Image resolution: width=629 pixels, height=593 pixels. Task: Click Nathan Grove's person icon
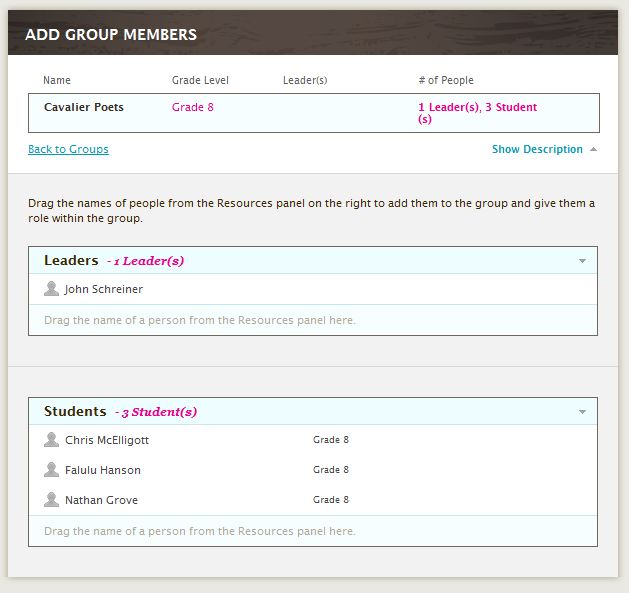[51, 500]
